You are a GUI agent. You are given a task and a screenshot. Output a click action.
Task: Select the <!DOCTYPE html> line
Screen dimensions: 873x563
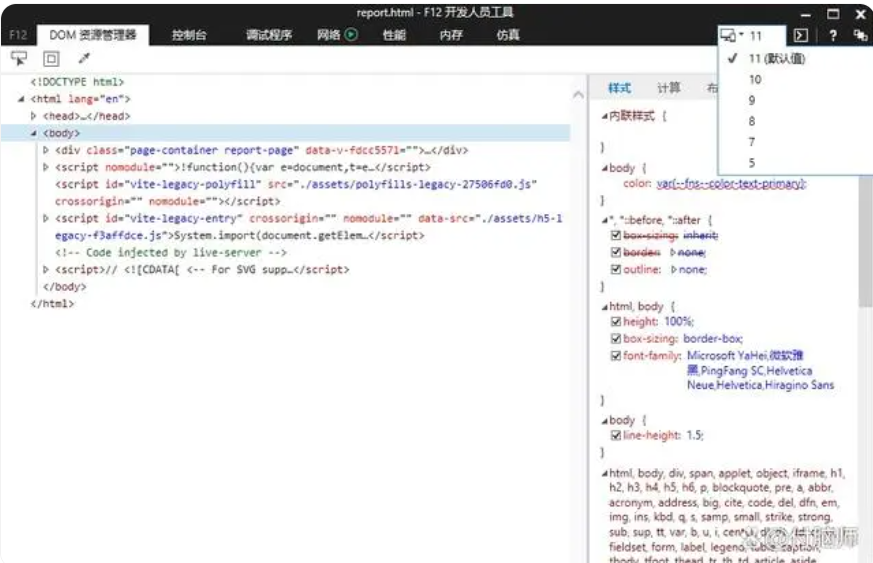click(x=77, y=82)
